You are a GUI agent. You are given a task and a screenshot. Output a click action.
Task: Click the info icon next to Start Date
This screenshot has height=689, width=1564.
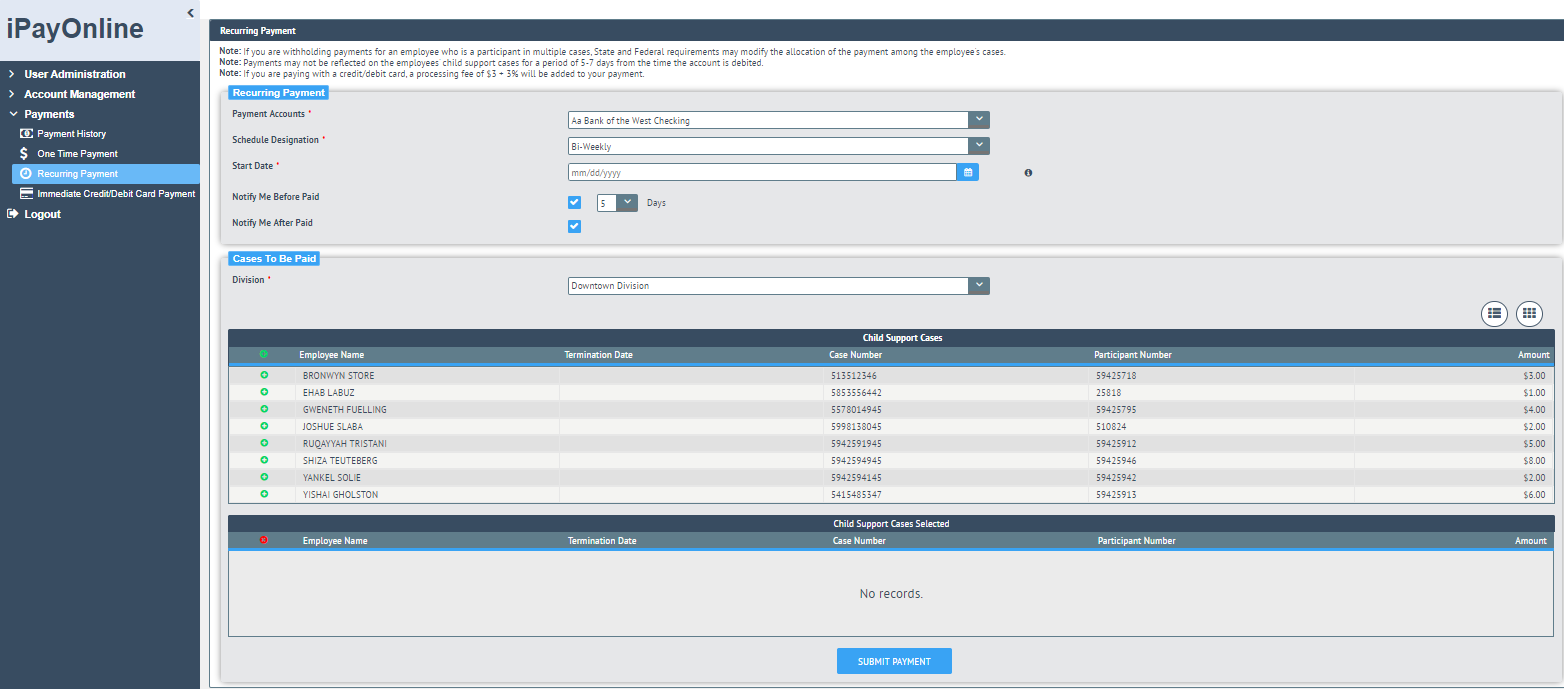point(1028,173)
